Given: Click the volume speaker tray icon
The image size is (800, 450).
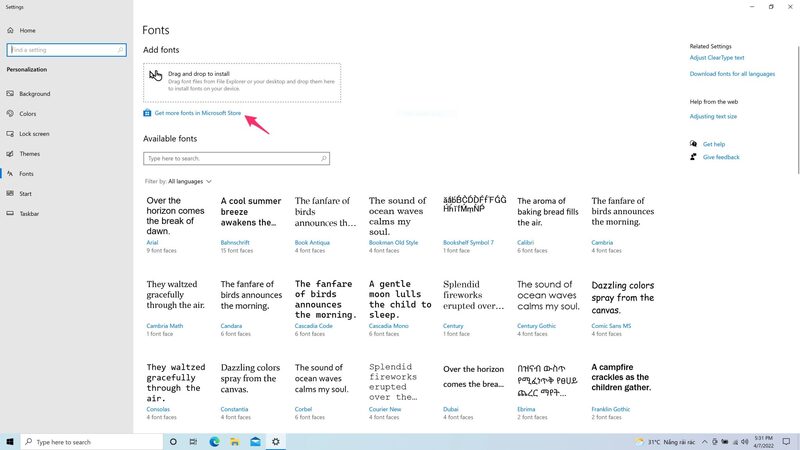Looking at the screenshot, I should (745, 442).
